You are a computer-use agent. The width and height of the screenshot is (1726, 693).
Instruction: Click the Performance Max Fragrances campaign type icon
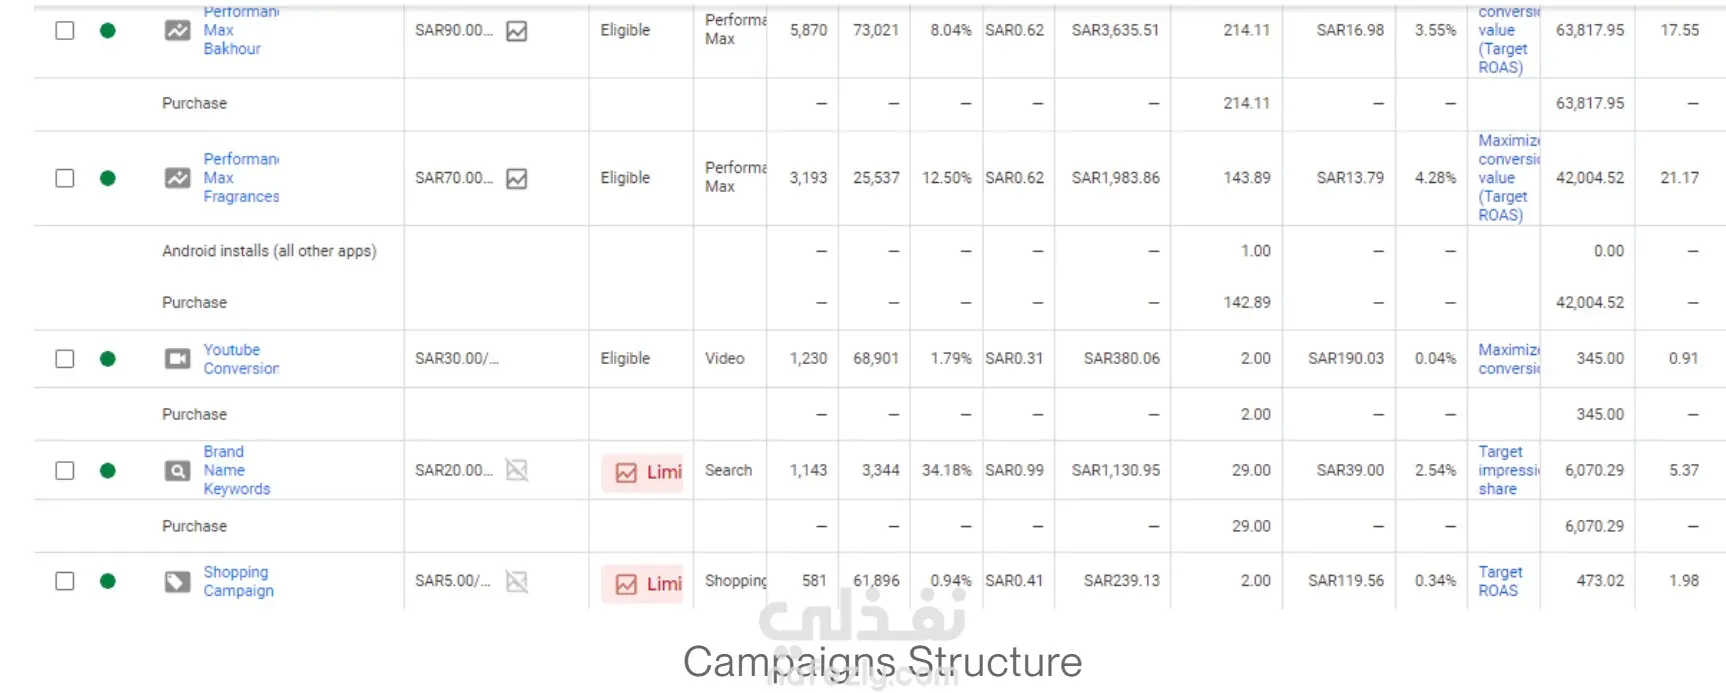coord(177,178)
